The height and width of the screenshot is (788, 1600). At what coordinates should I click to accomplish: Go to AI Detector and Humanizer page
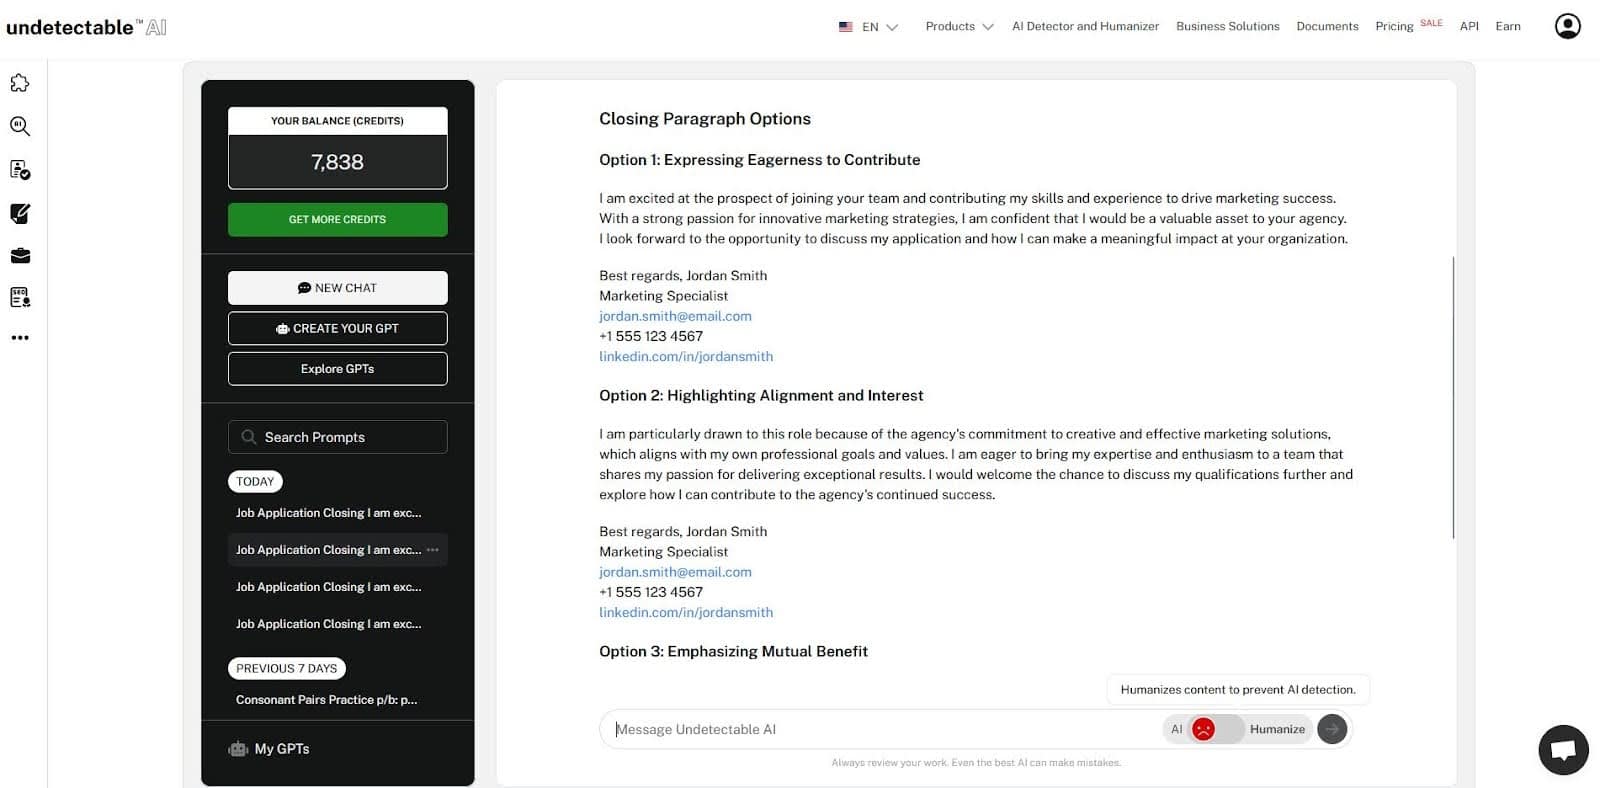pos(1085,26)
